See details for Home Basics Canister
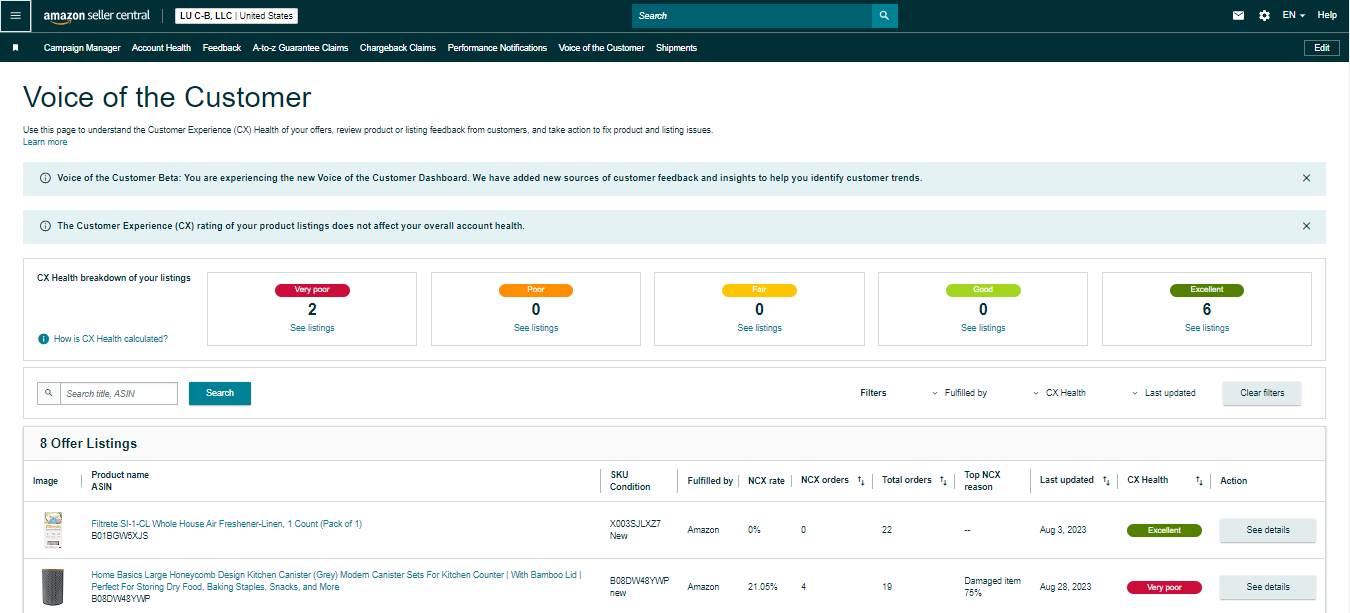Viewport: 1350px width, 613px height. (1268, 587)
